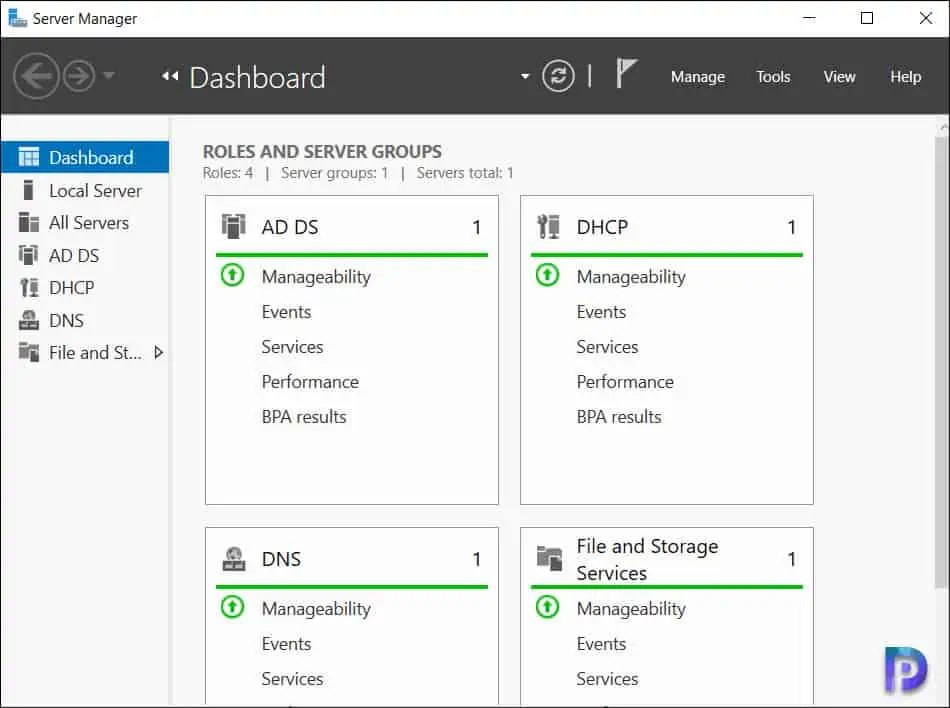
Task: Open Events in DNS tile
Action: [x=286, y=644]
